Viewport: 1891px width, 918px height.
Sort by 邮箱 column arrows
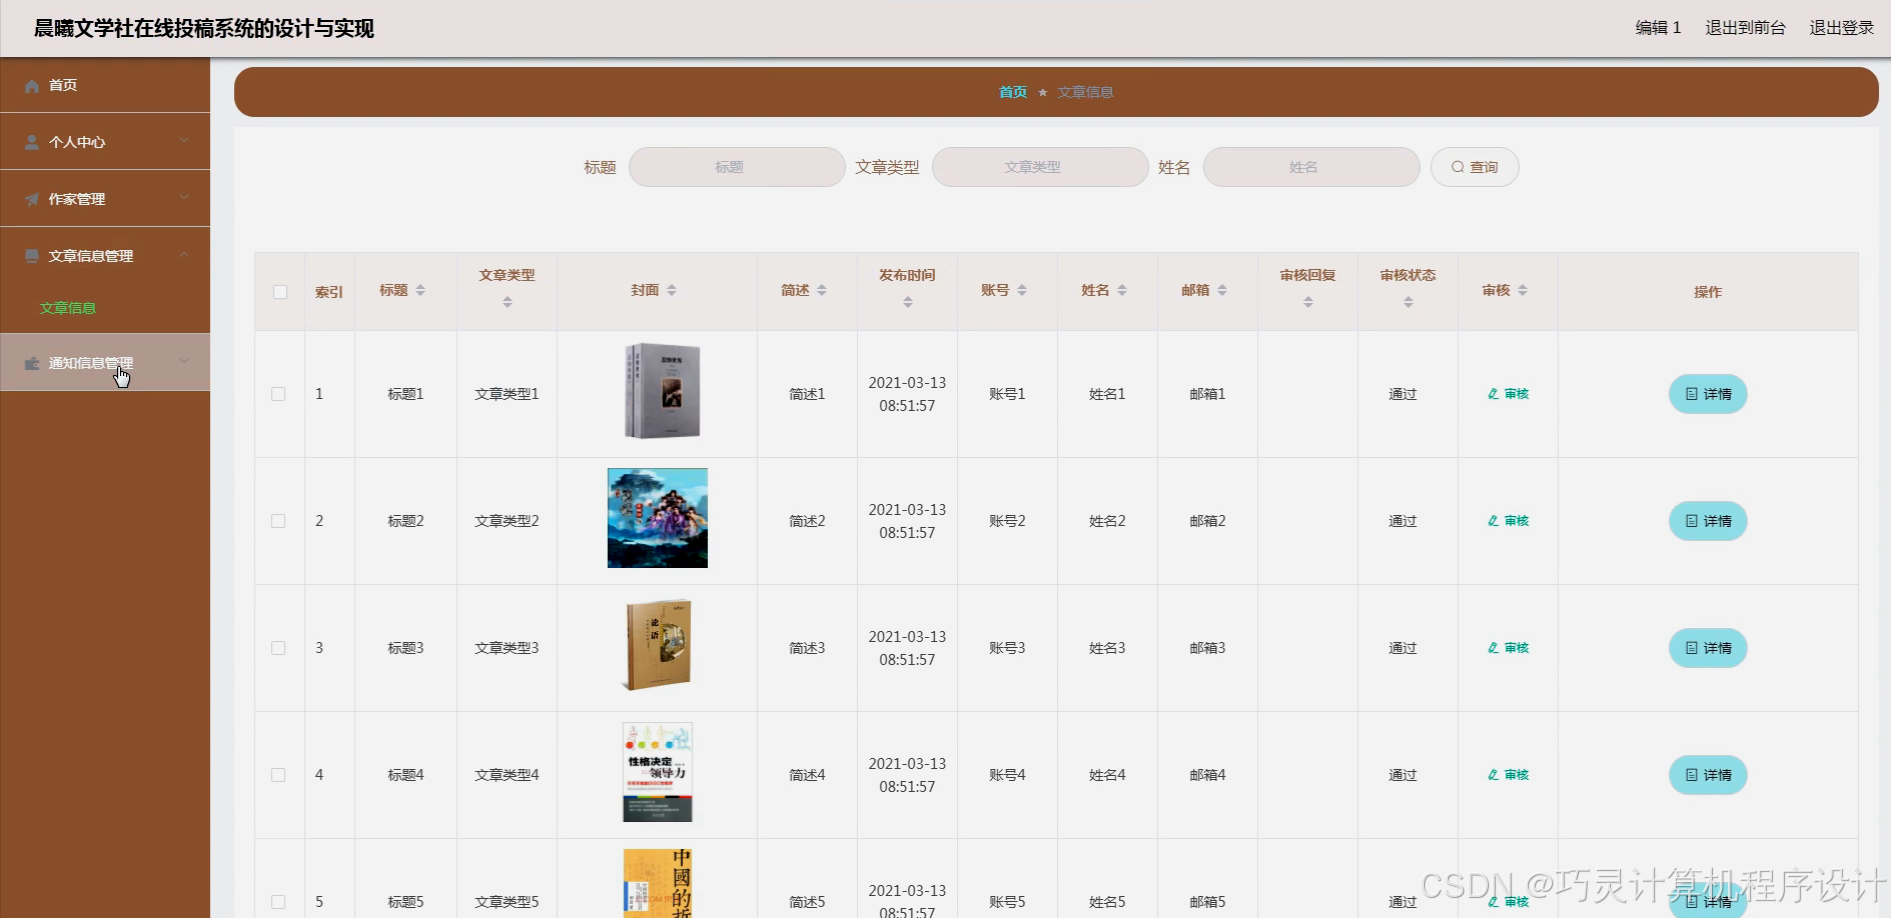point(1222,290)
